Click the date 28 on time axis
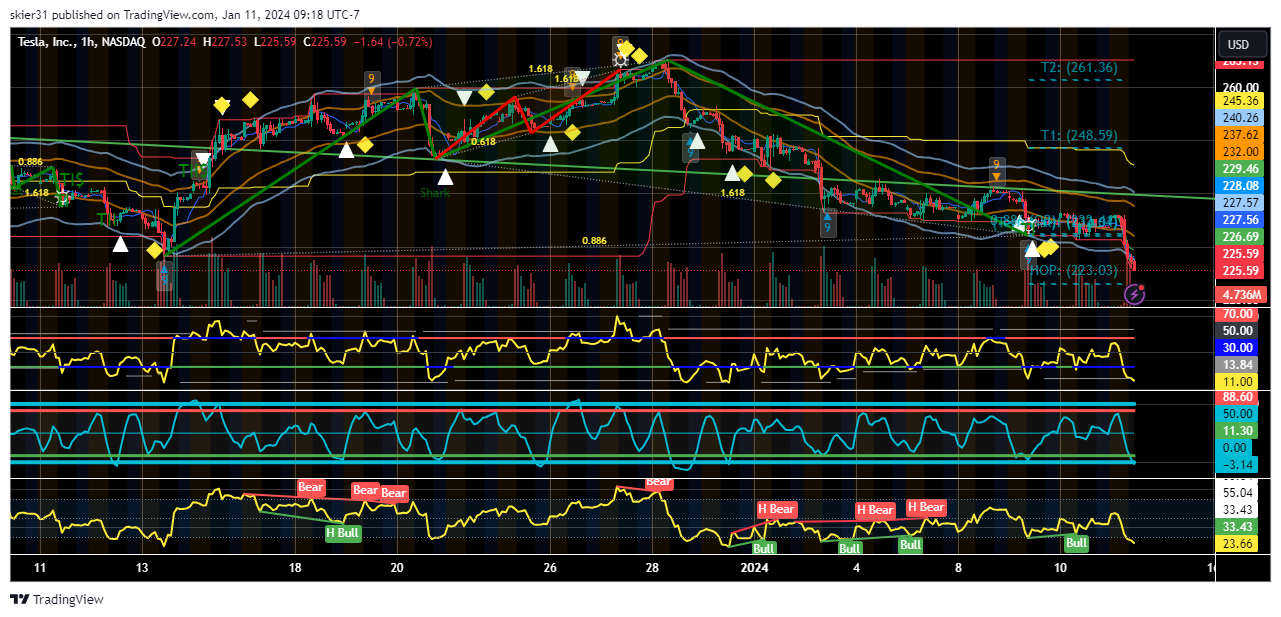This screenshot has width=1281, height=617. coord(652,568)
